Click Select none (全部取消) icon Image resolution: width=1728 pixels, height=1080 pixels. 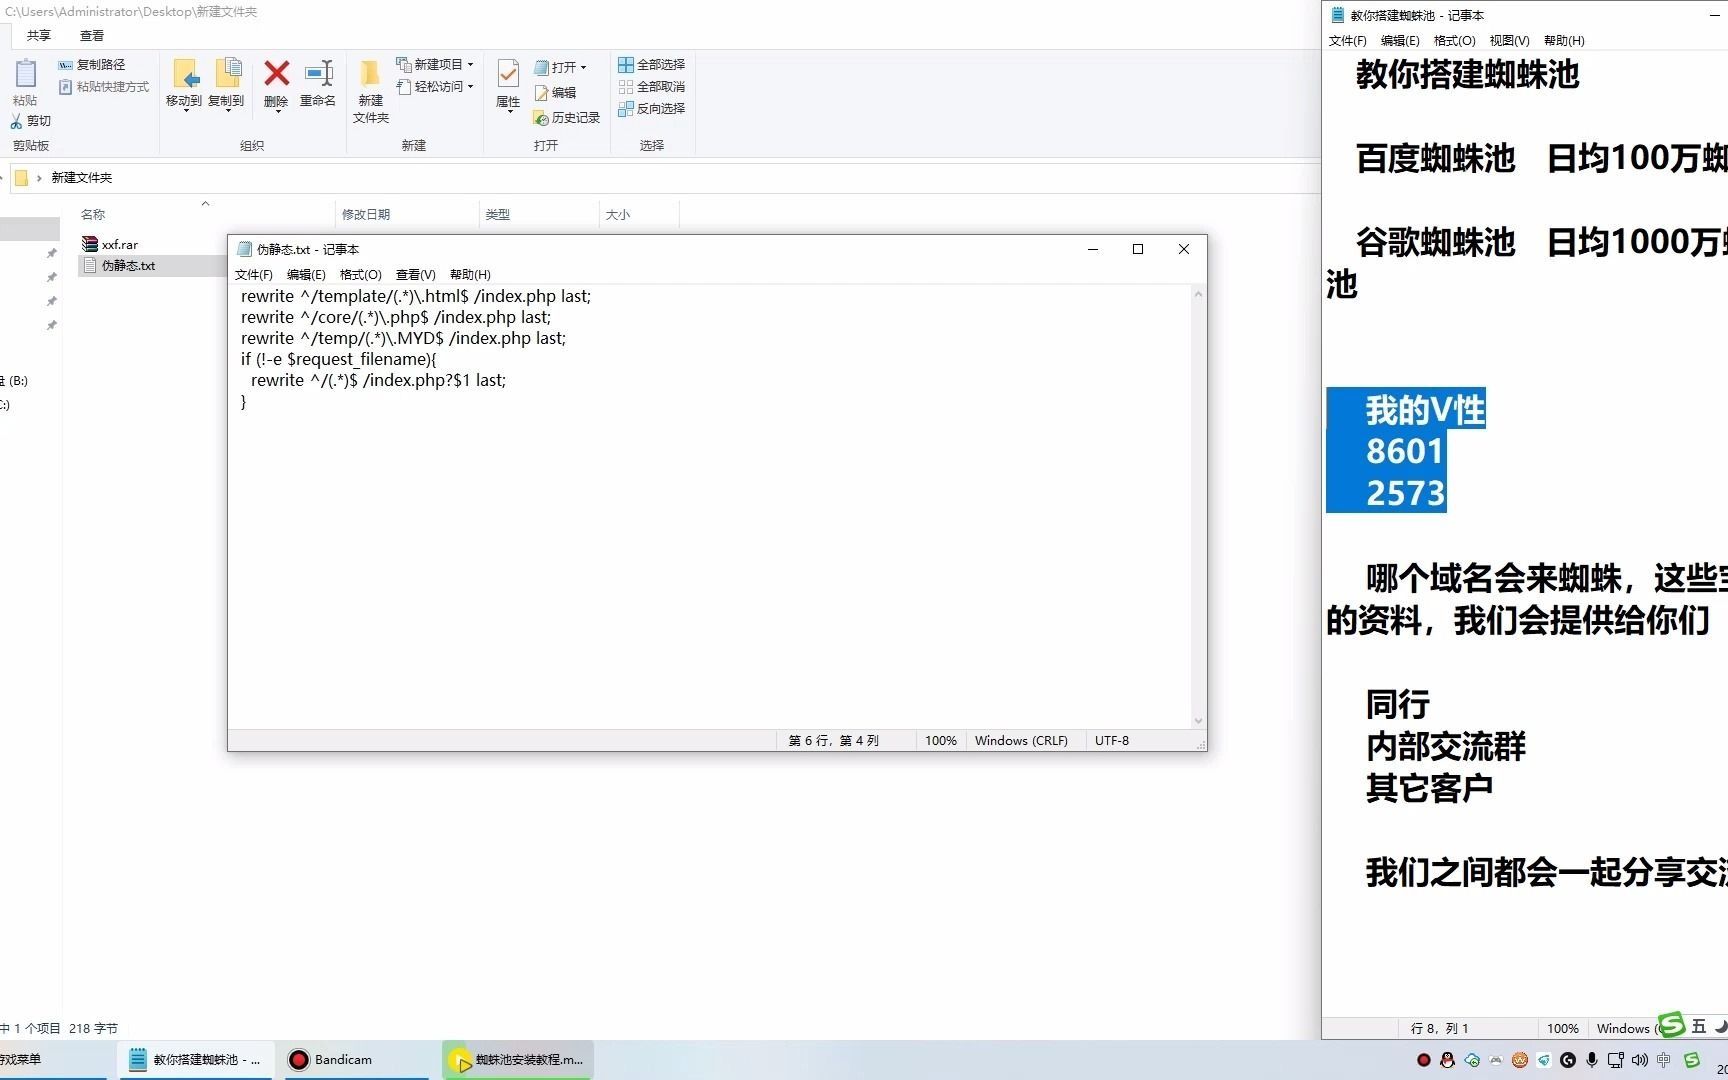[626, 87]
